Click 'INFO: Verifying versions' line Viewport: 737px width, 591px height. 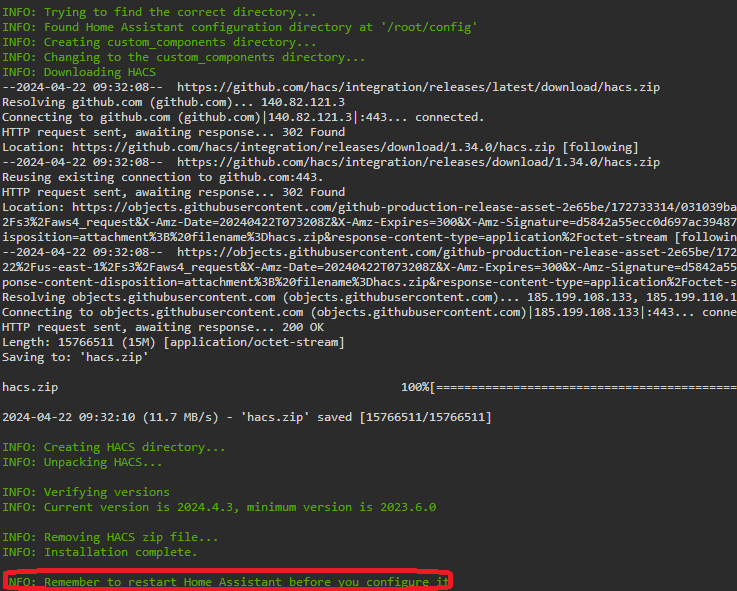click(x=86, y=493)
